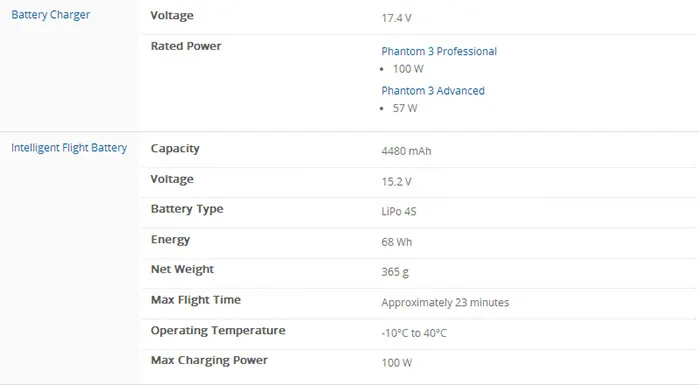Viewport: 700px width, 385px height.
Task: Click the Phantom 3 Professional heading
Action: 439,51
